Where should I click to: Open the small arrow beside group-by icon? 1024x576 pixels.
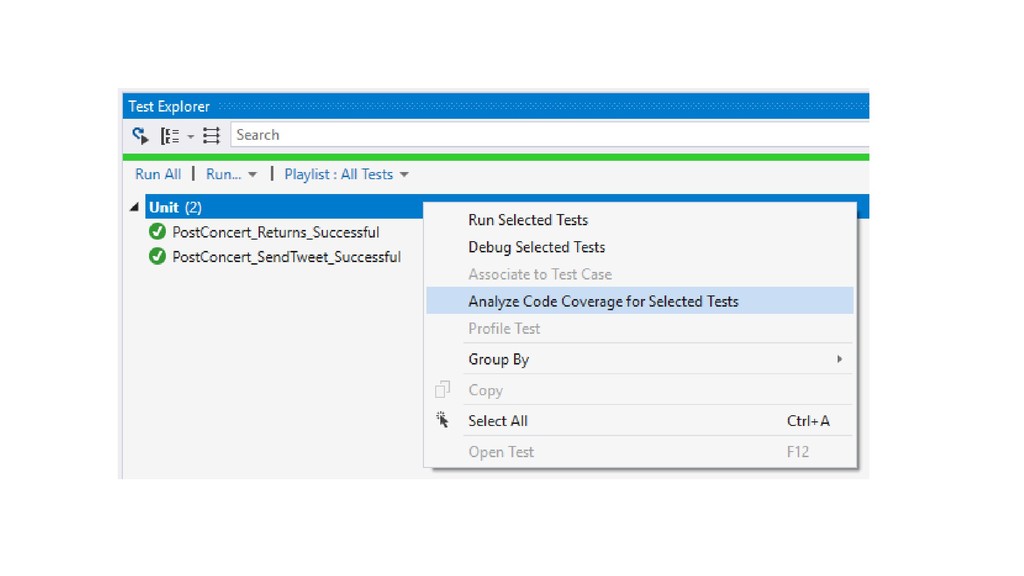pyautogui.click(x=190, y=136)
